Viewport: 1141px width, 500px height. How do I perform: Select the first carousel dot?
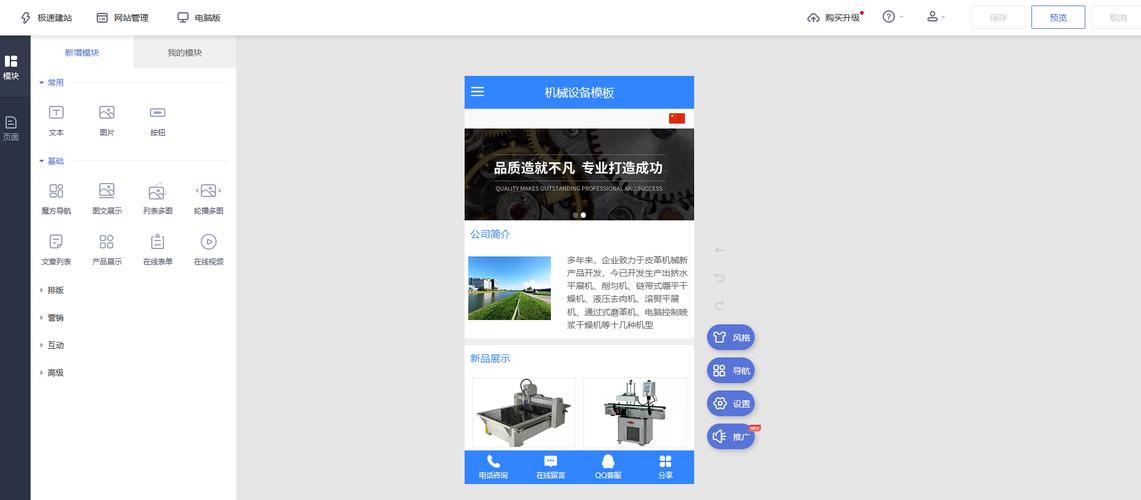point(575,215)
